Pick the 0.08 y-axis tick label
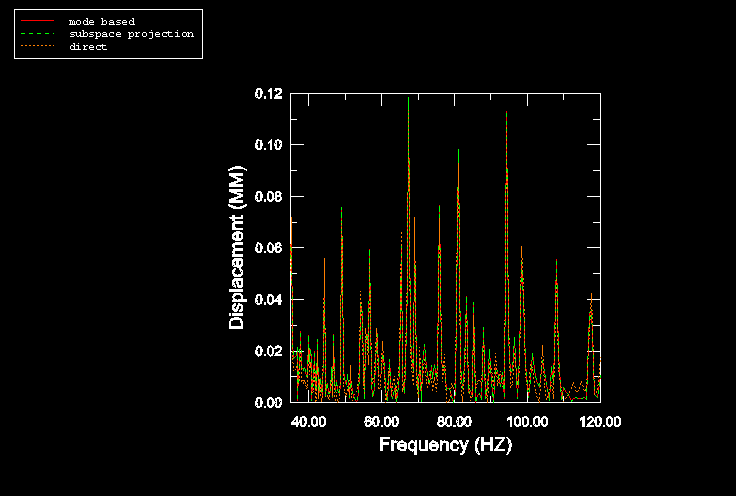736x496 pixels. 266,197
